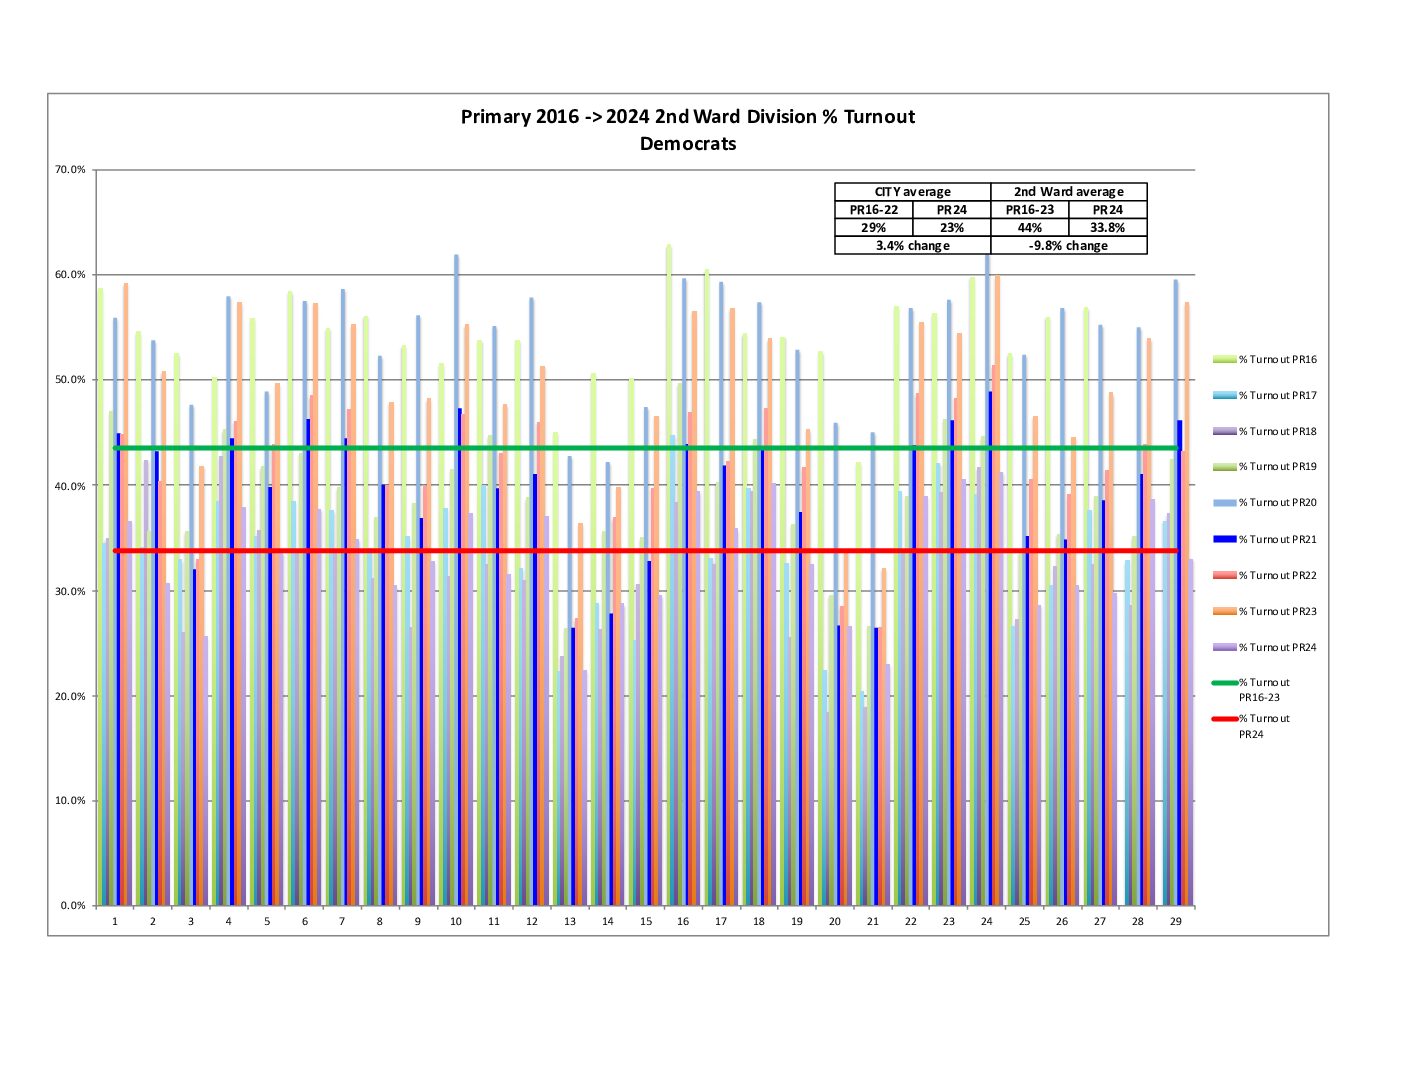Click the 40.0% y-axis label

click(70, 486)
